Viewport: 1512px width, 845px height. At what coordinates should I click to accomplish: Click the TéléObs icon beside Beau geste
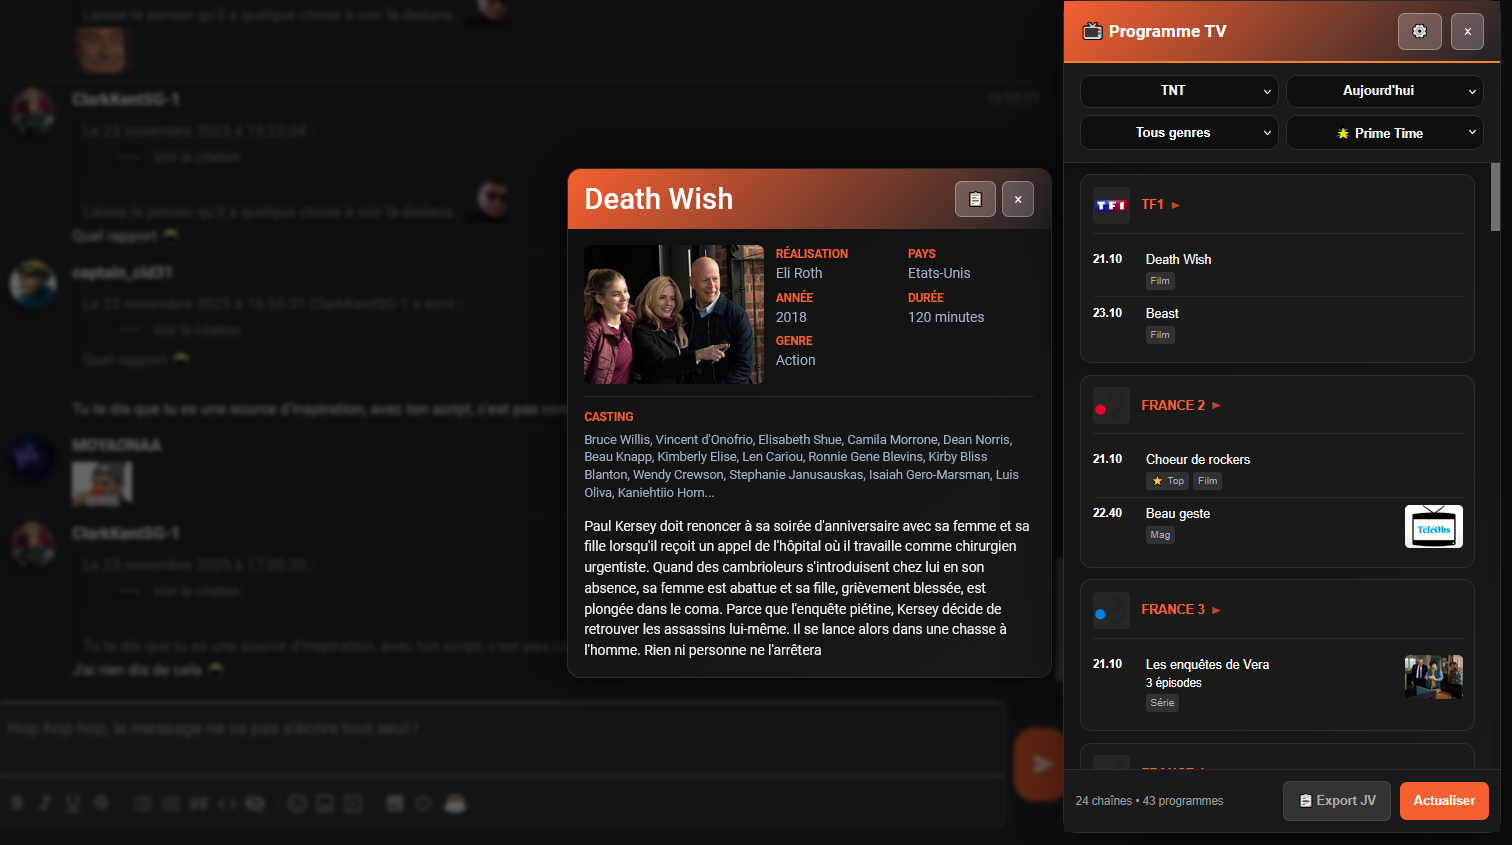[x=1433, y=527]
